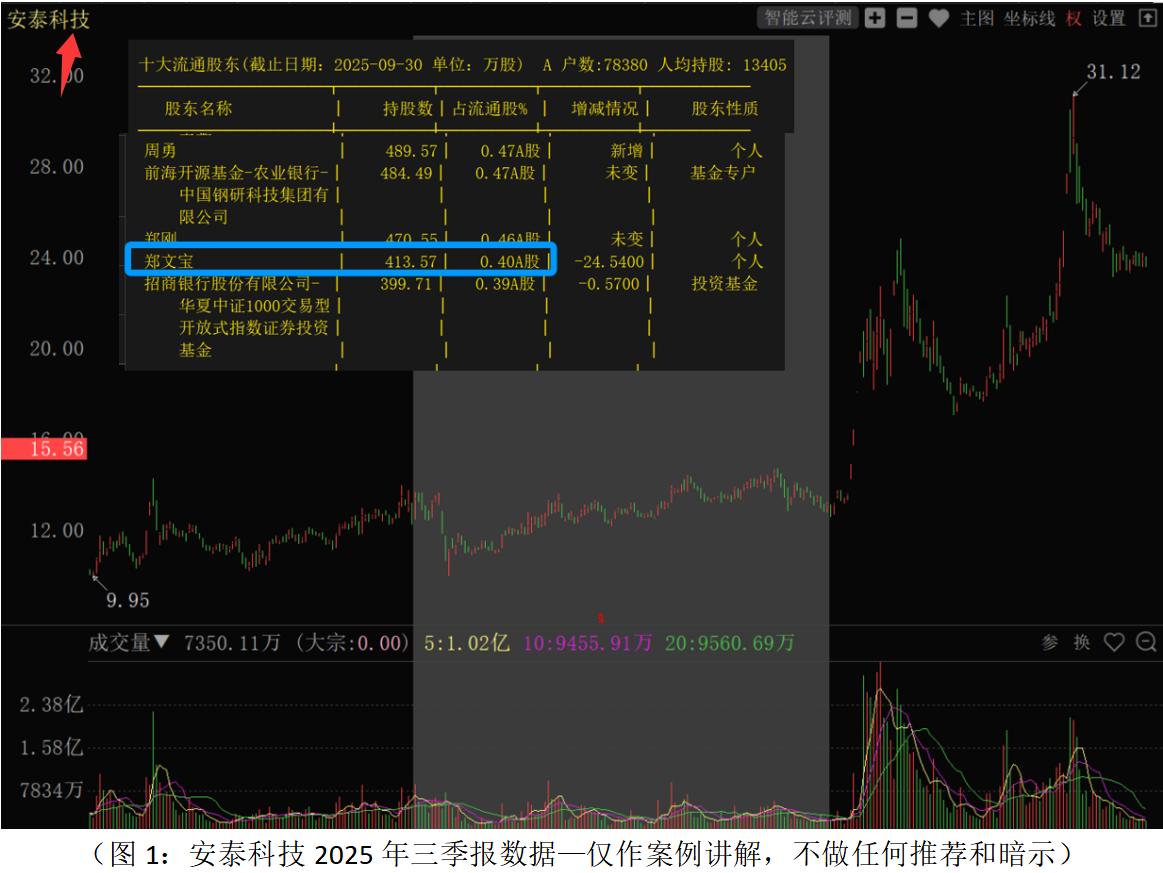The height and width of the screenshot is (873, 1163).
Task: Toggle the red 权 adjustment option
Action: 1074,18
